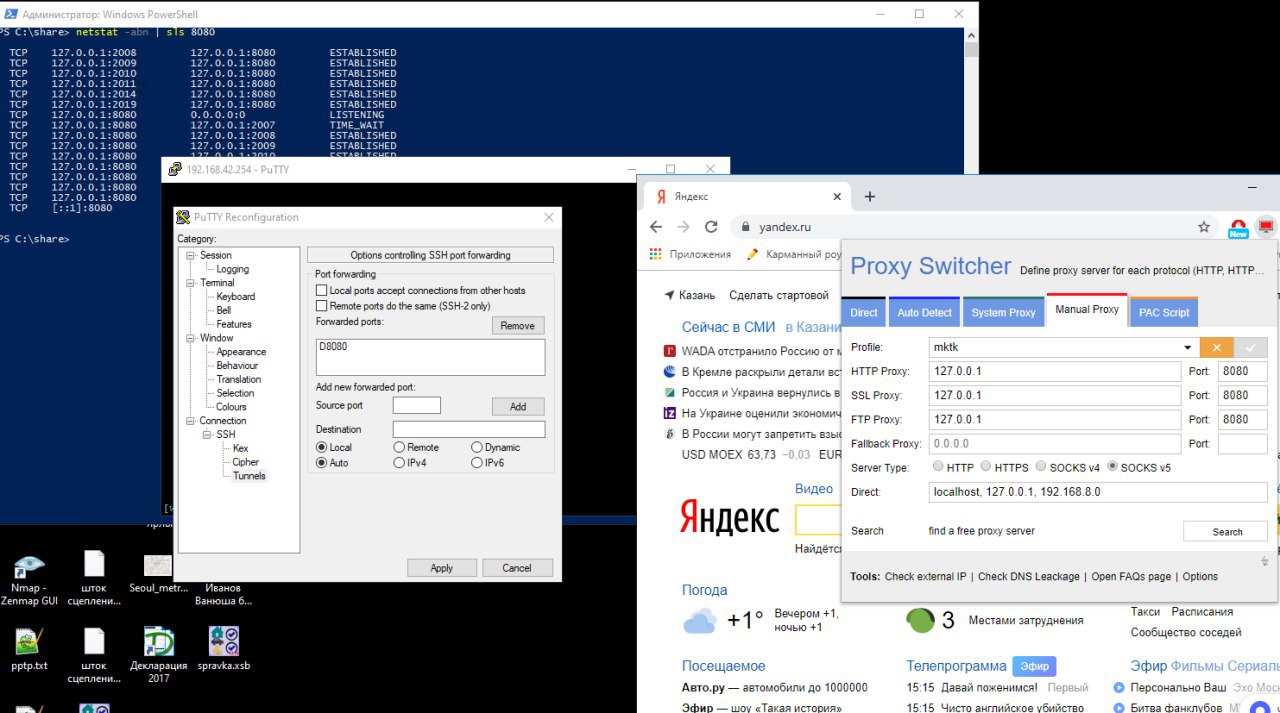
Task: Click the Казань location arrow icon
Action: (669, 295)
